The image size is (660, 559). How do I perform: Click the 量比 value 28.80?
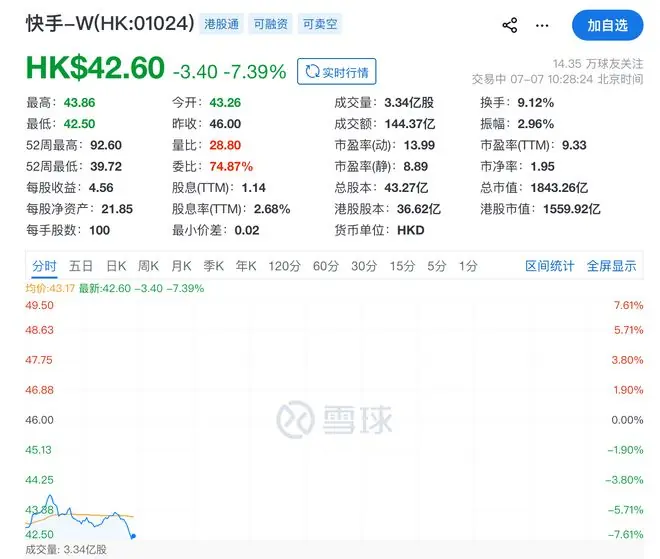tap(225, 145)
